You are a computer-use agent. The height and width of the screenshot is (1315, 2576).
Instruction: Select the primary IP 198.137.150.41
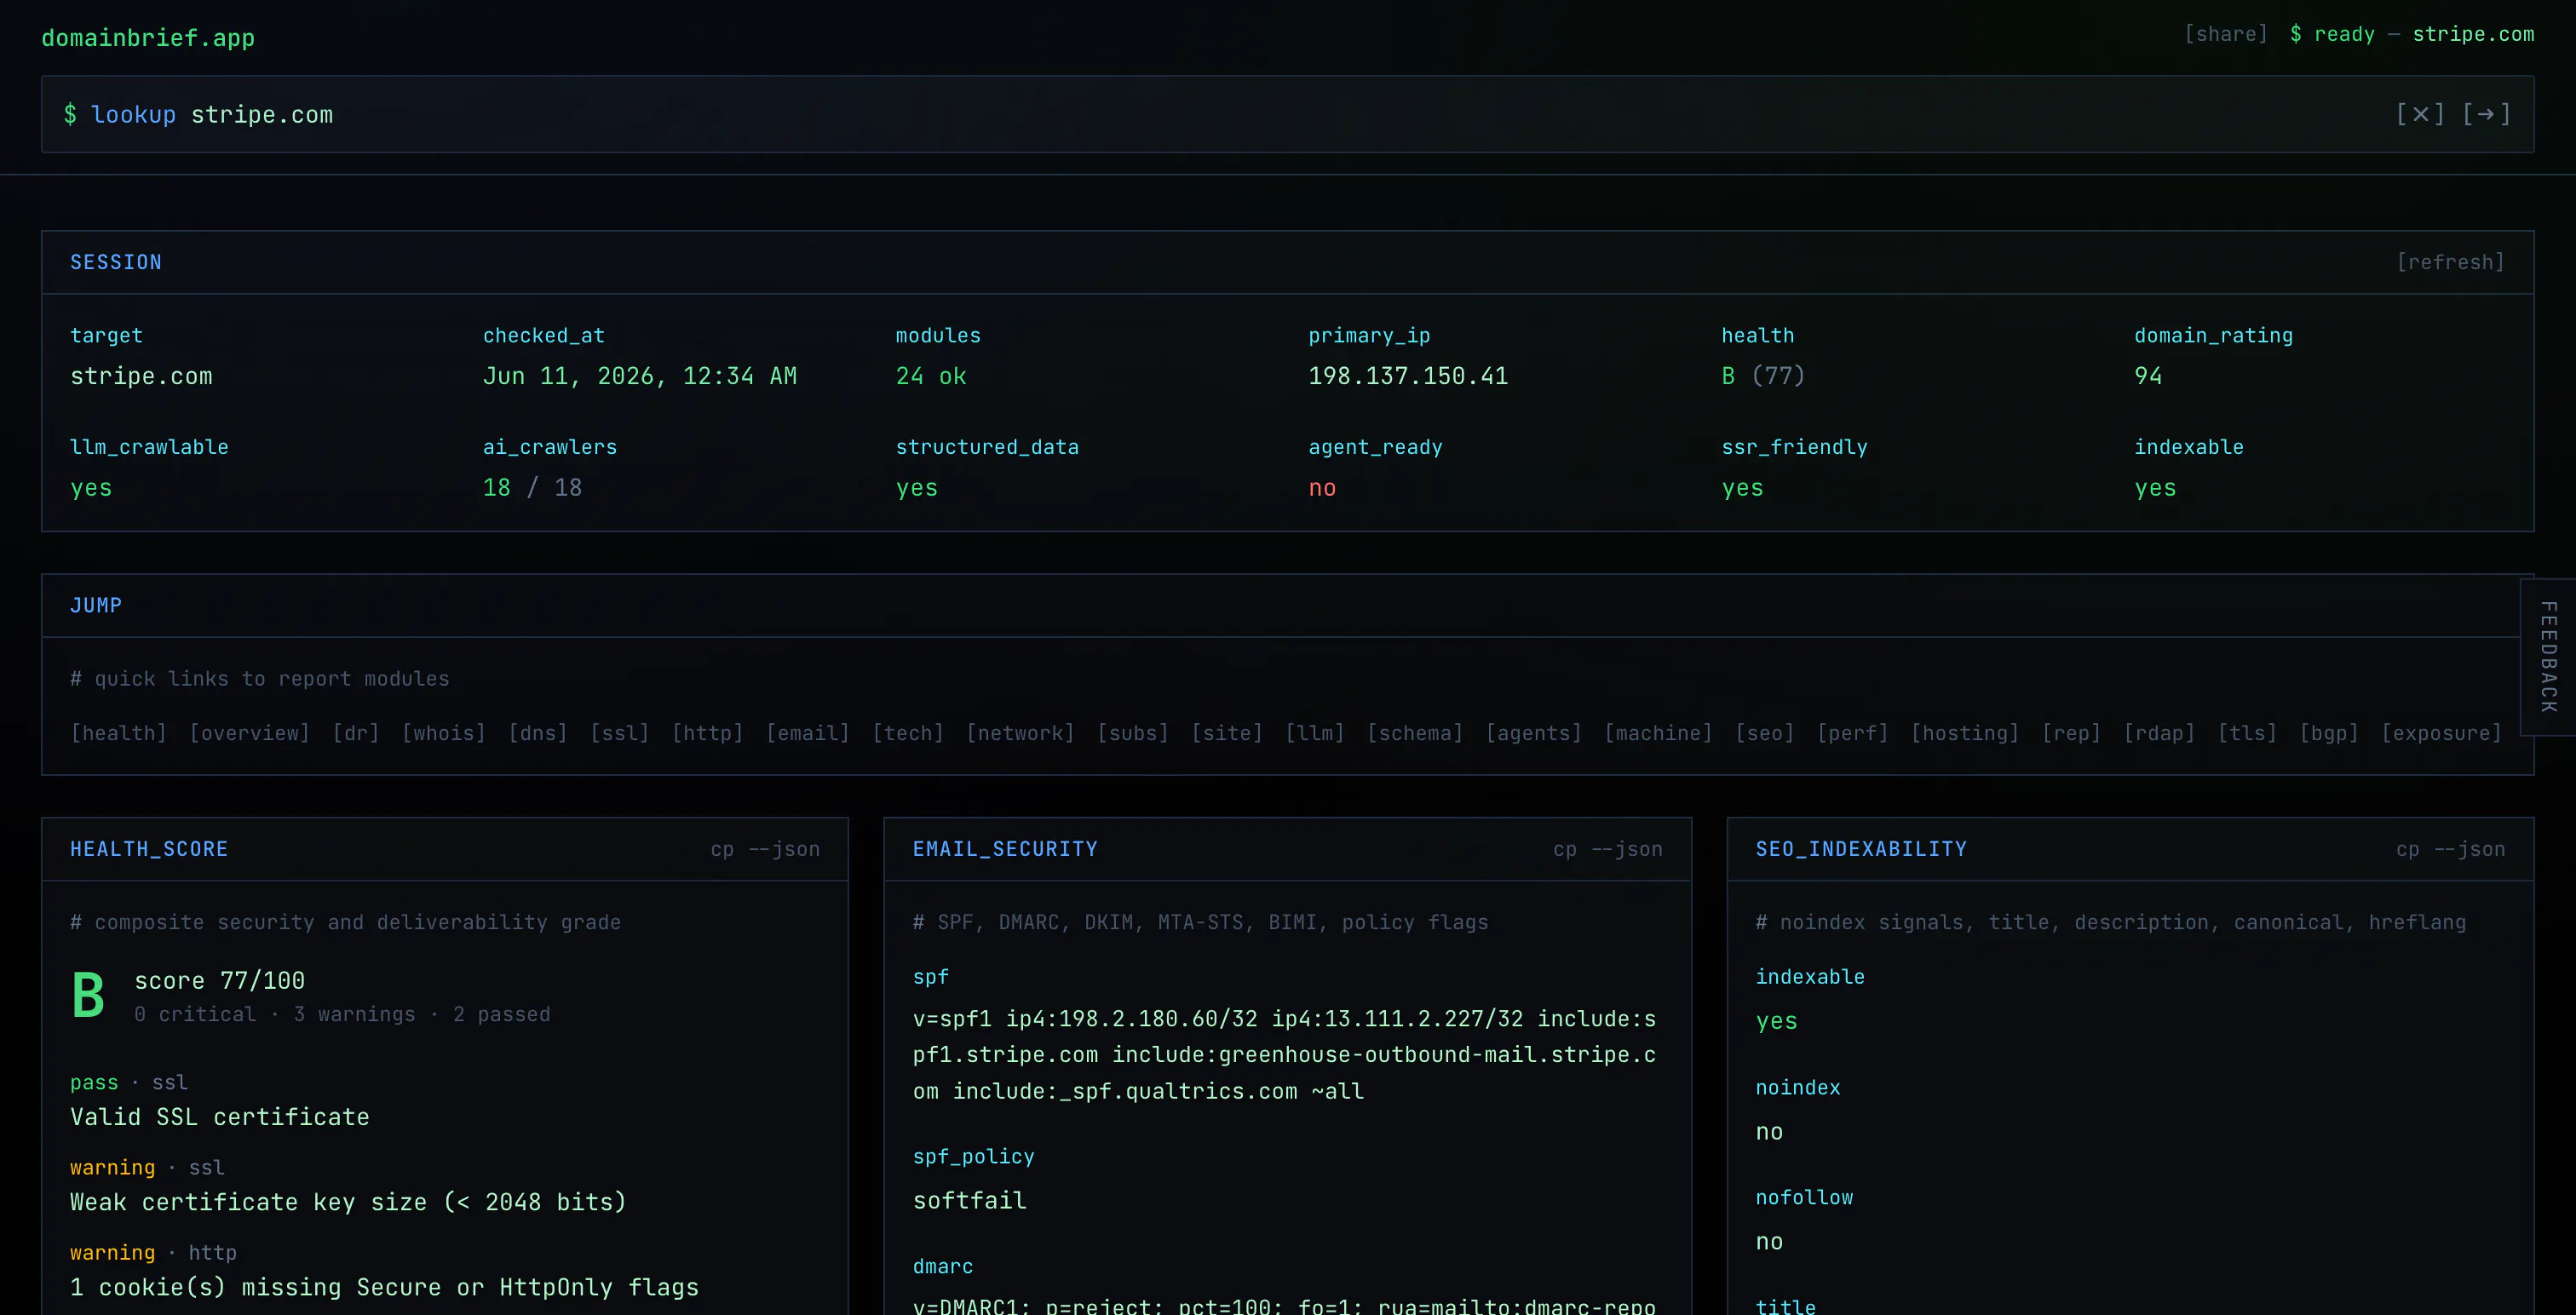pyautogui.click(x=1408, y=376)
